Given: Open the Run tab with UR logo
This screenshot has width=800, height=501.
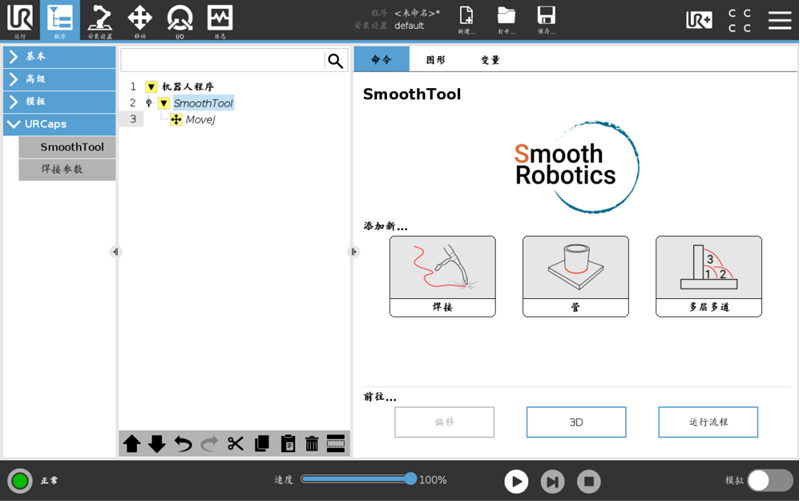Looking at the screenshot, I should (x=20, y=20).
